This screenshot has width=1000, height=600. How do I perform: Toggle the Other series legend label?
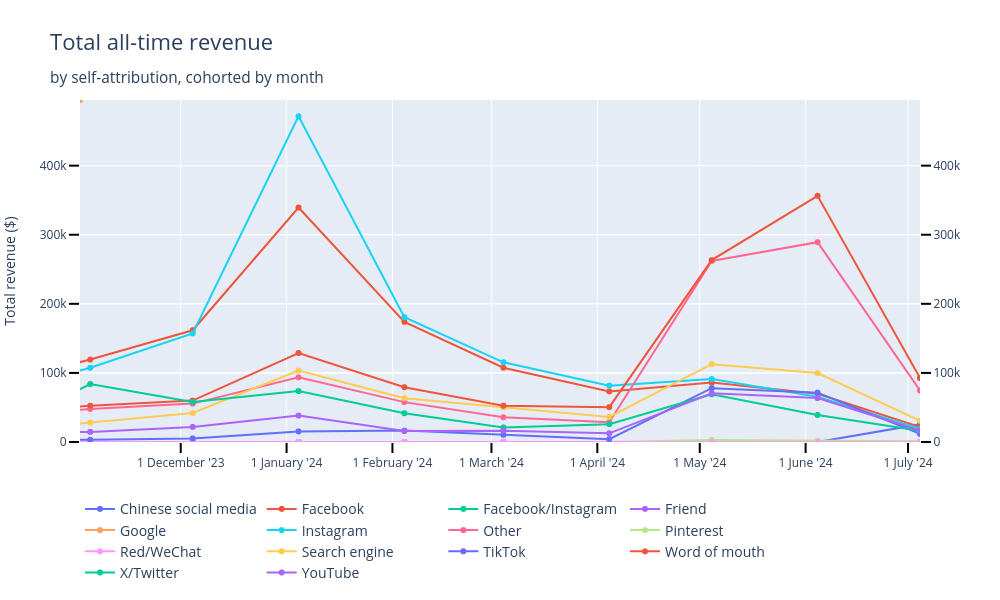click(502, 531)
